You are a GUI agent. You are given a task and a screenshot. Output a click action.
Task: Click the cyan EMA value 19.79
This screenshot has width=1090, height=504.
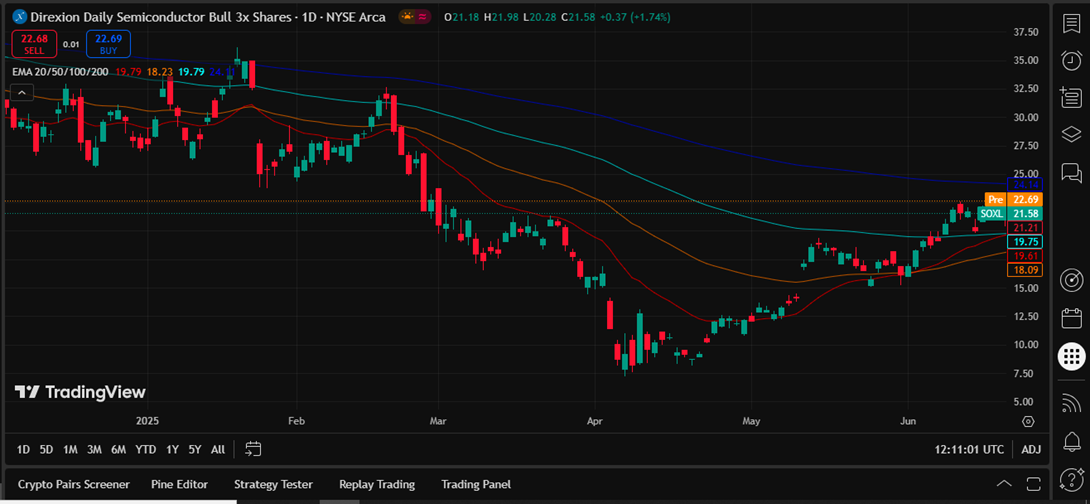tap(190, 72)
